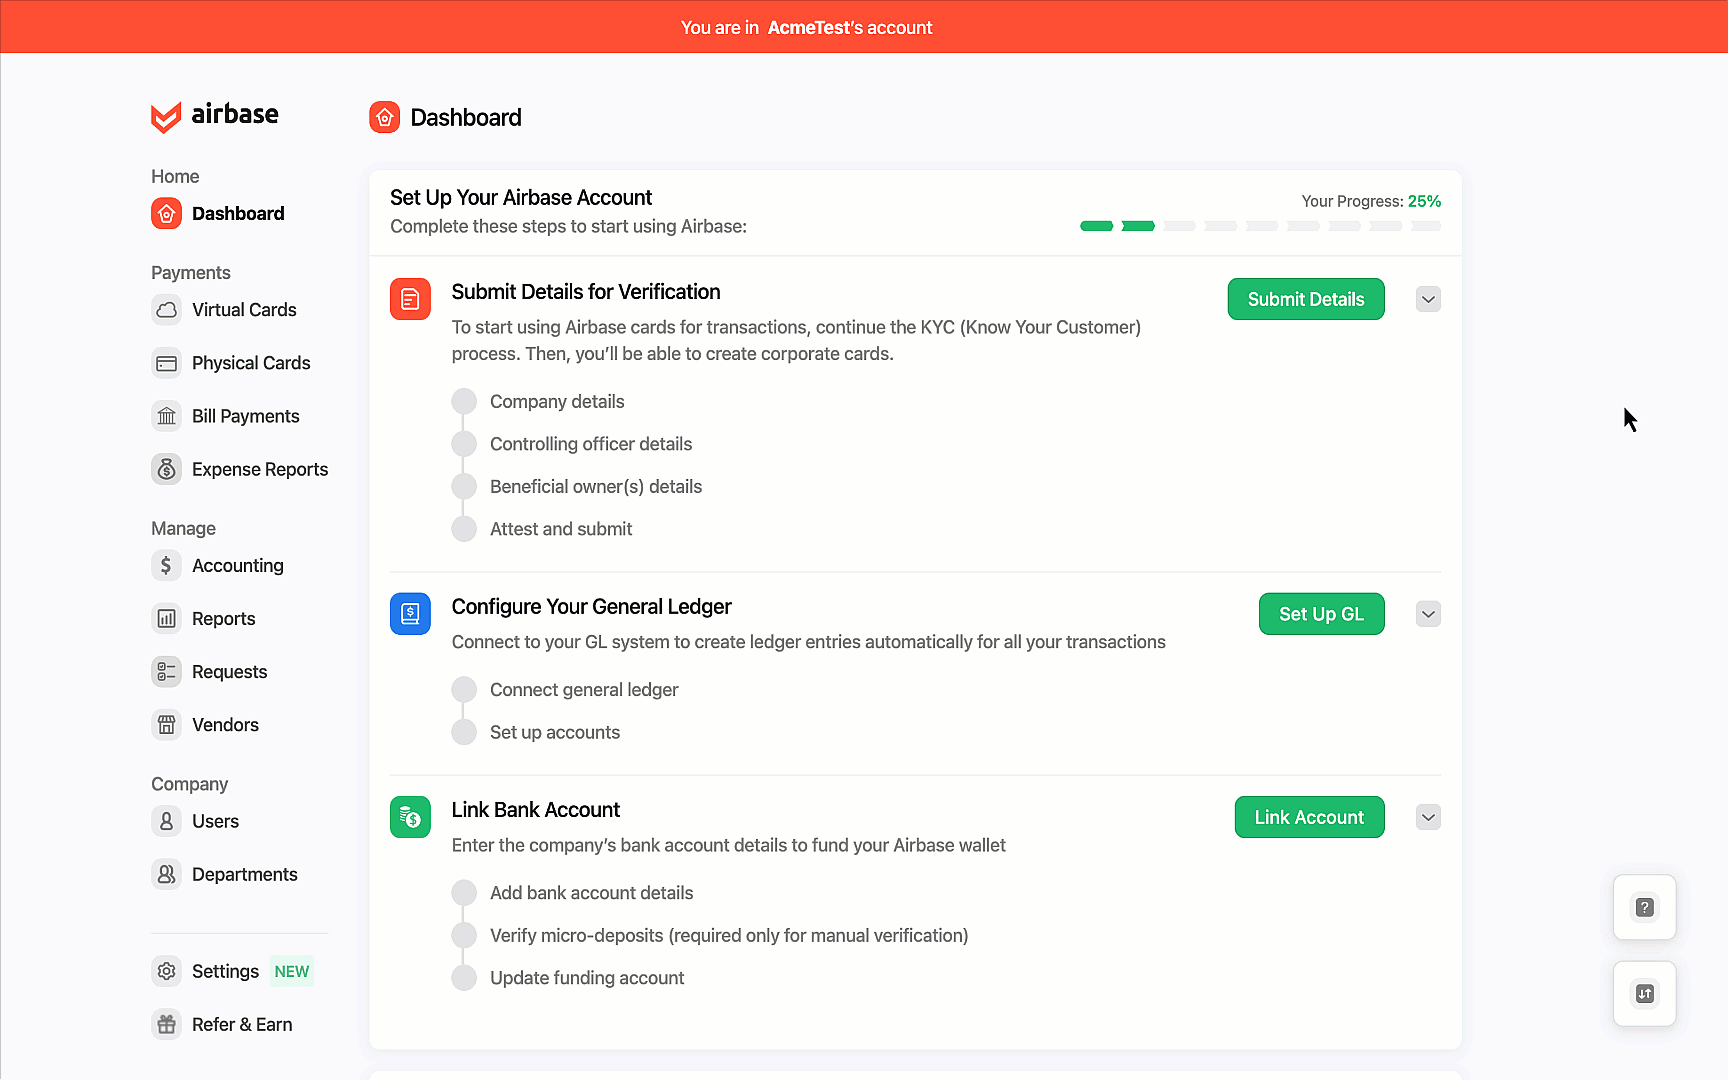1728x1080 pixels.
Task: Select the Beneficial owner(s) details step circle
Action: 464,486
